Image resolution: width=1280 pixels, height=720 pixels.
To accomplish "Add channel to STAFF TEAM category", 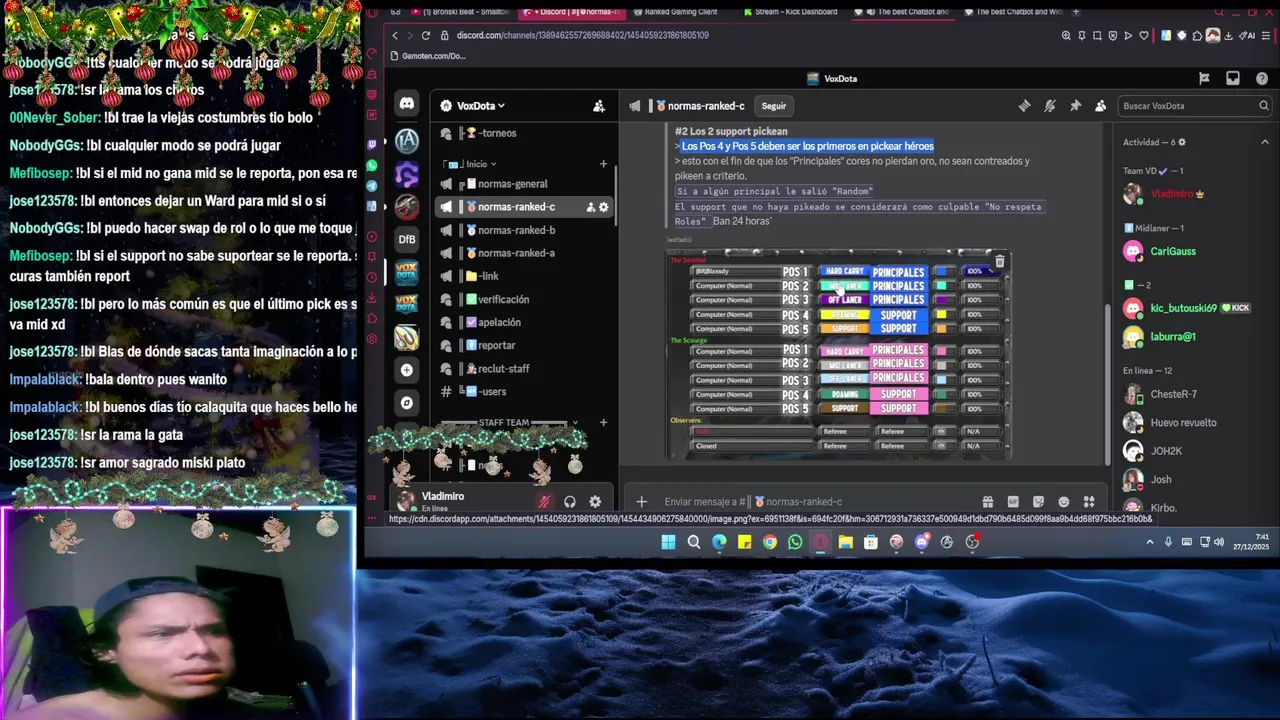I will pos(603,423).
